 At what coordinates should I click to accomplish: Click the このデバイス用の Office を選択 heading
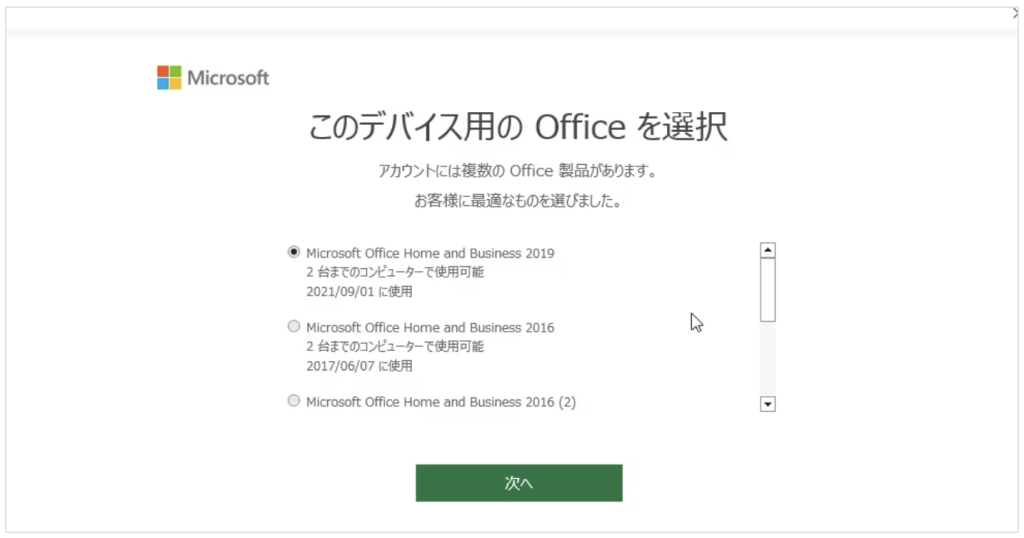pos(518,127)
